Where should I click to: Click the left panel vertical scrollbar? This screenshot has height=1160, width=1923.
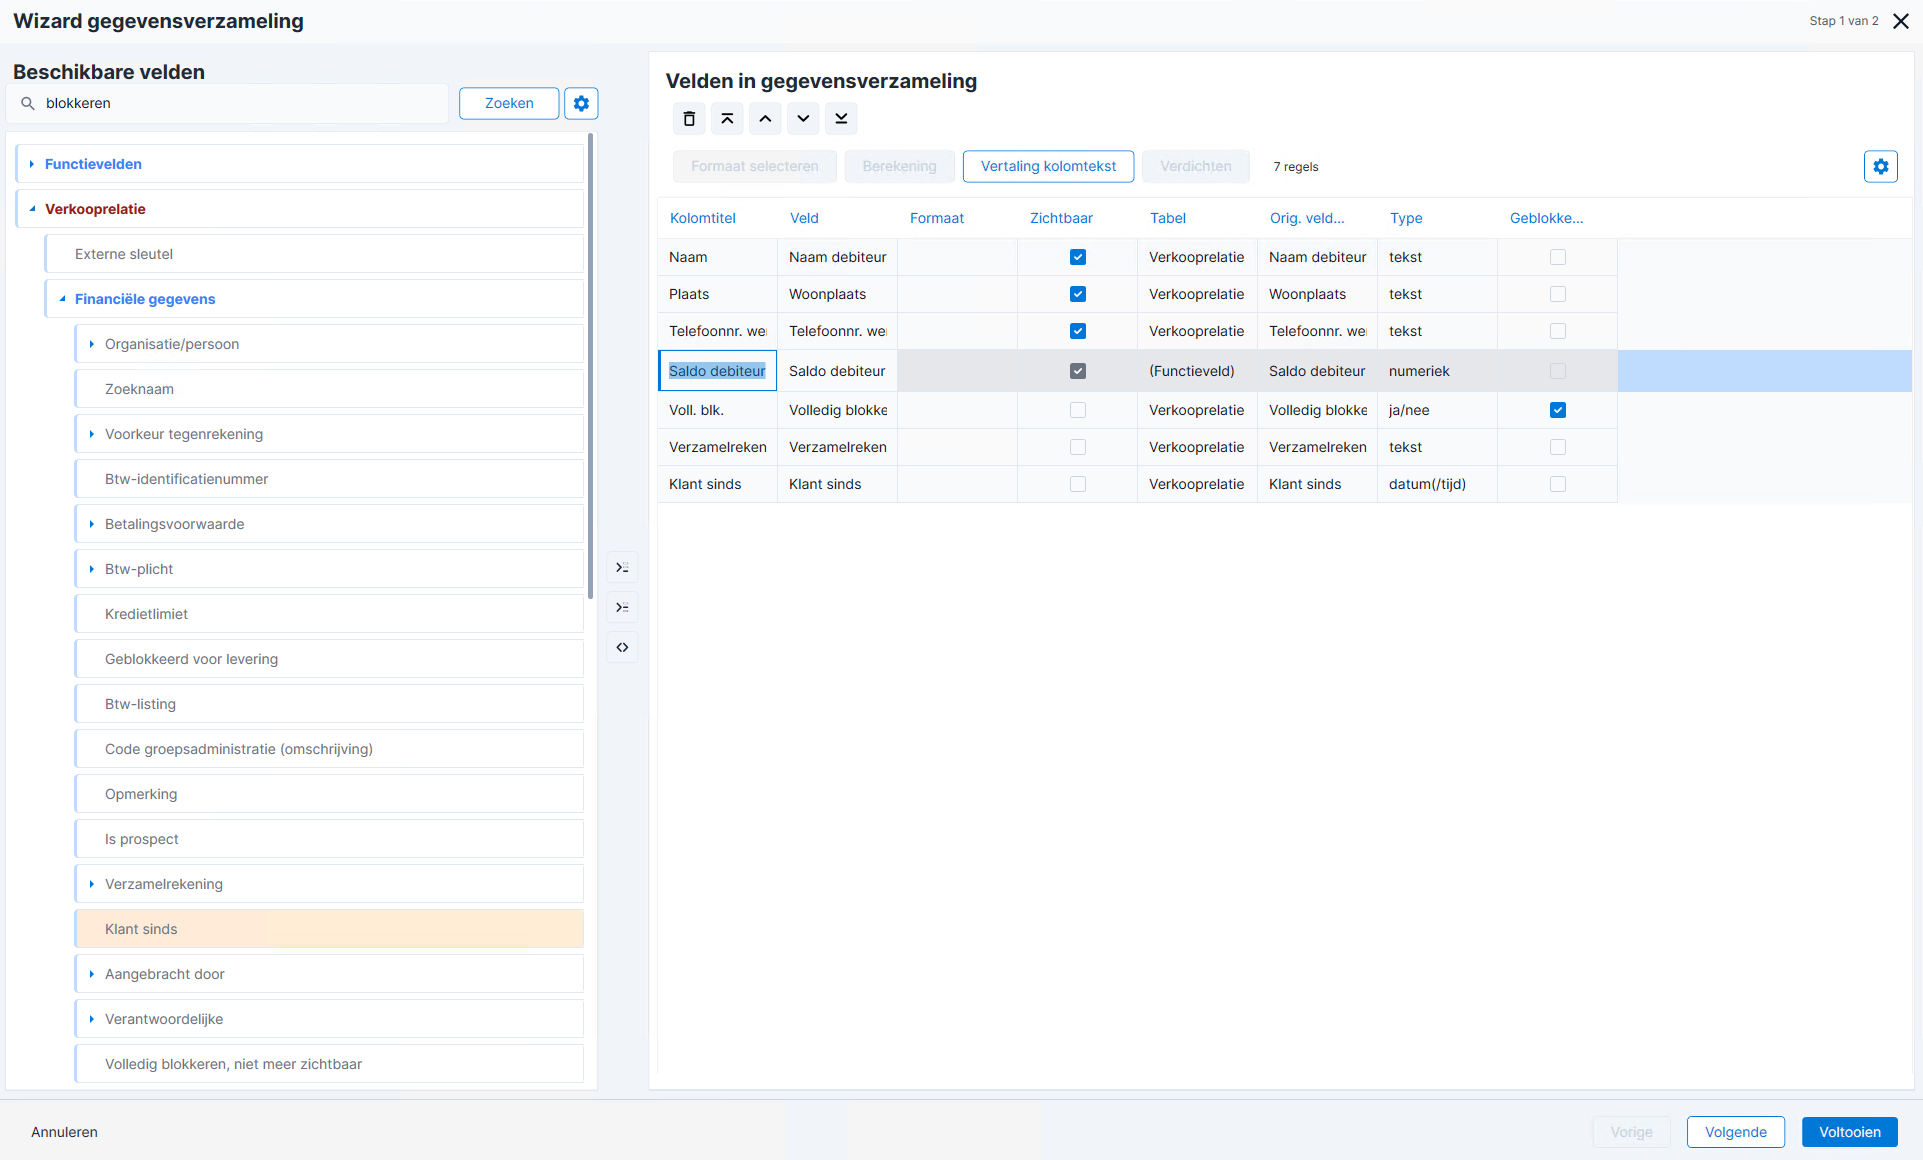click(590, 365)
